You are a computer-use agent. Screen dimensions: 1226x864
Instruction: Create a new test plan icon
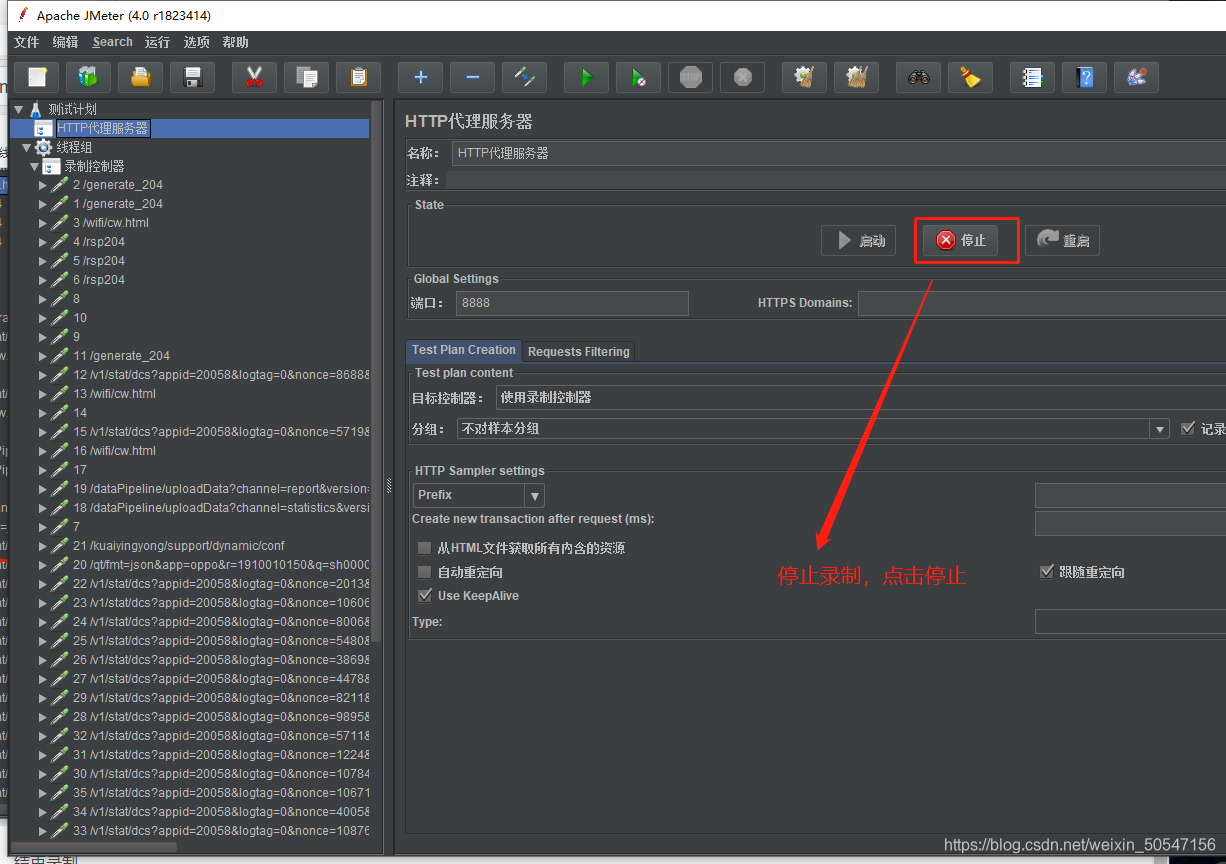tap(37, 77)
